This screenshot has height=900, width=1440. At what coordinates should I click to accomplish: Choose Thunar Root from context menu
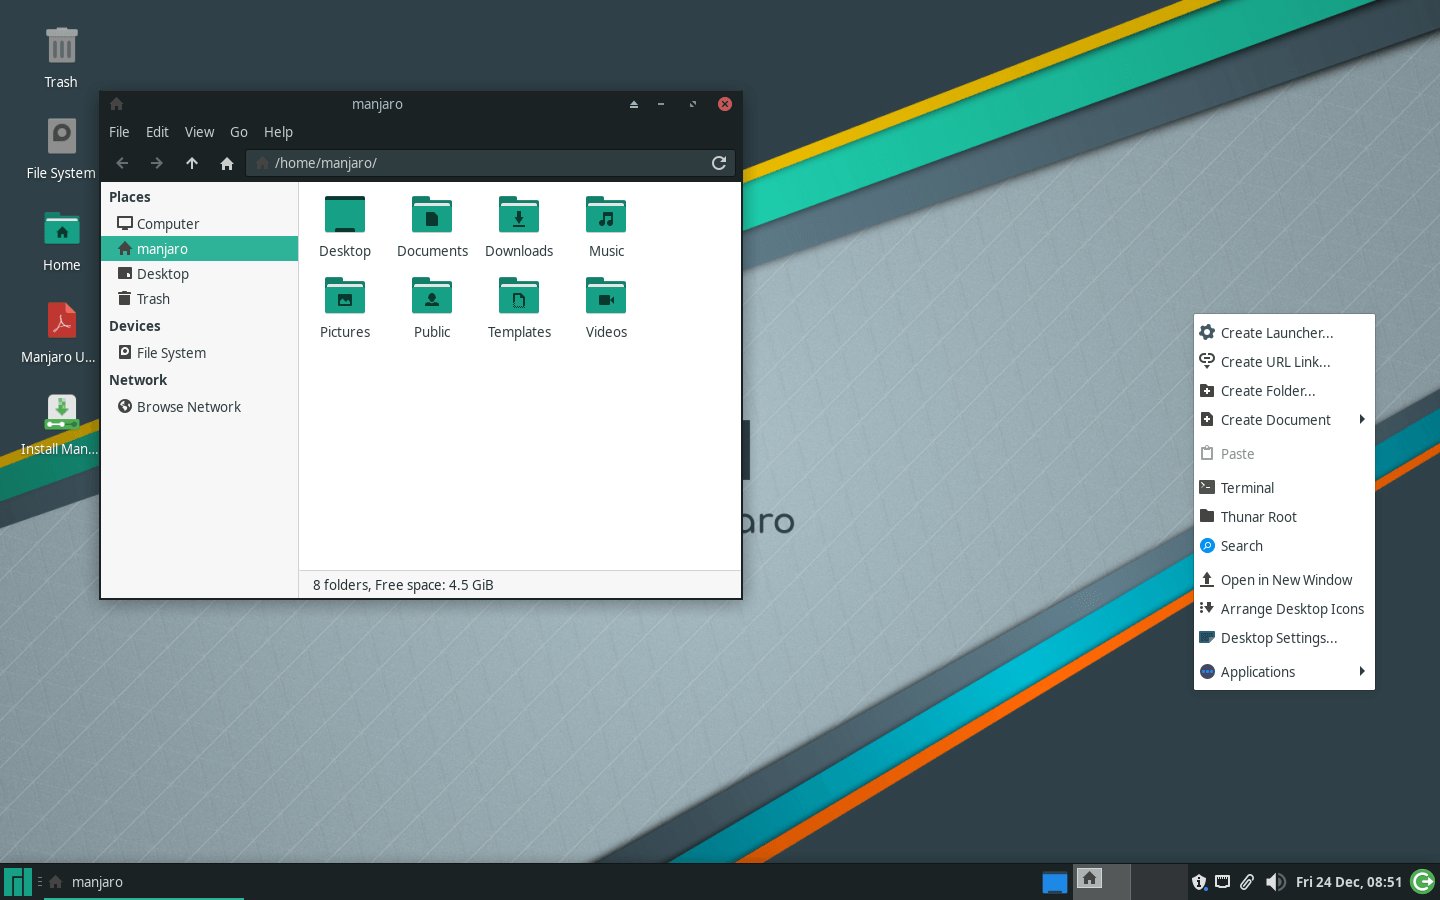tap(1284, 517)
